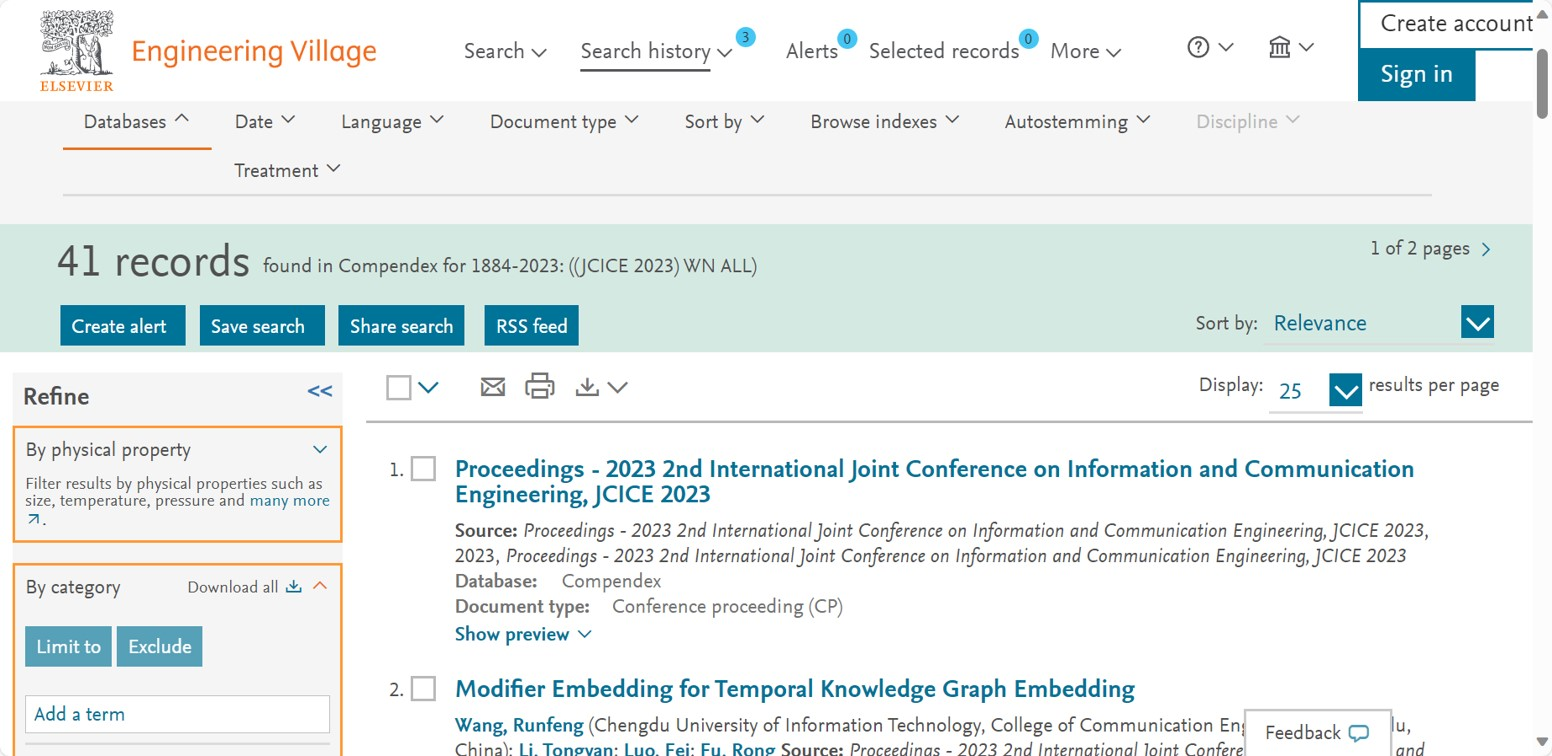
Task: Click author Wang, Runfeng link
Action: coord(519,725)
